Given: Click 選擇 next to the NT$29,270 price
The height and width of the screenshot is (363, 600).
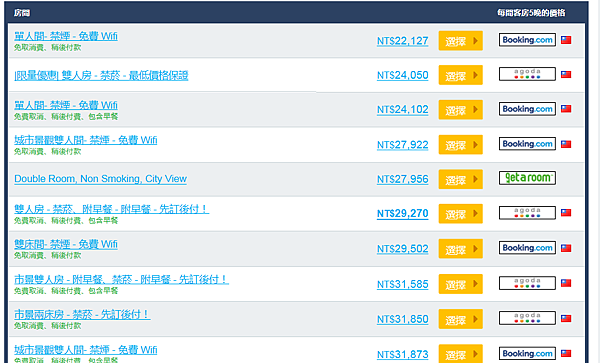Looking at the screenshot, I should (x=460, y=213).
